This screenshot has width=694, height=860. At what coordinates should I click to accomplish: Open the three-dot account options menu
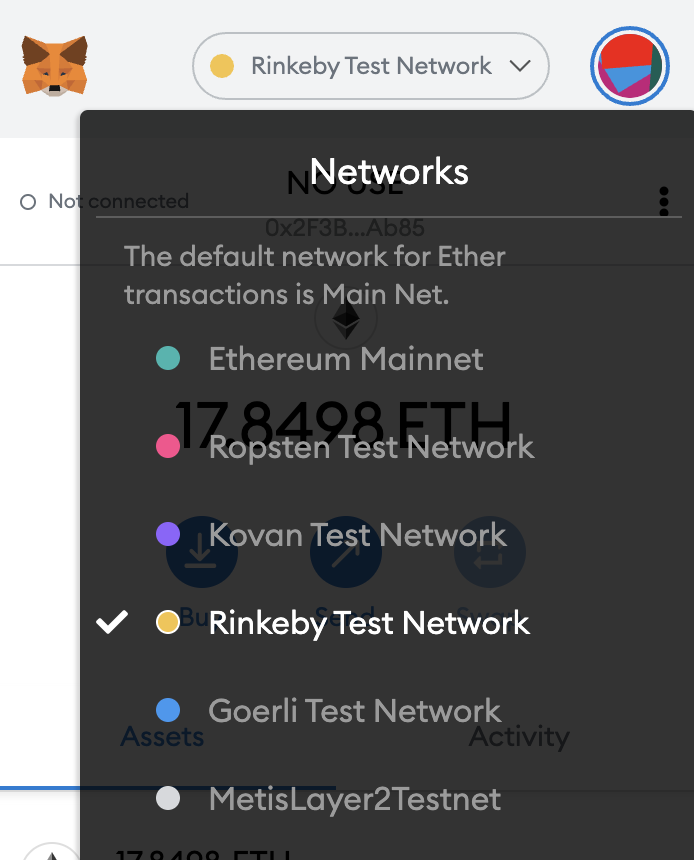click(664, 201)
